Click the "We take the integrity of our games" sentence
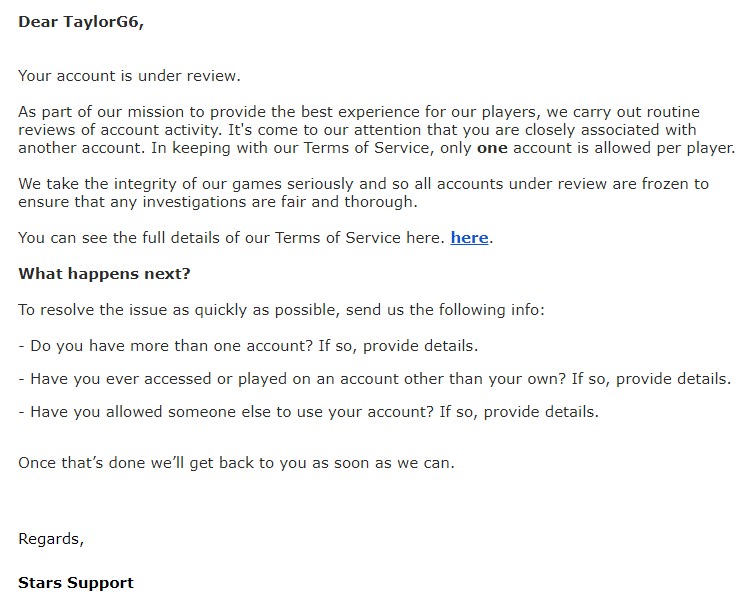 click(363, 183)
